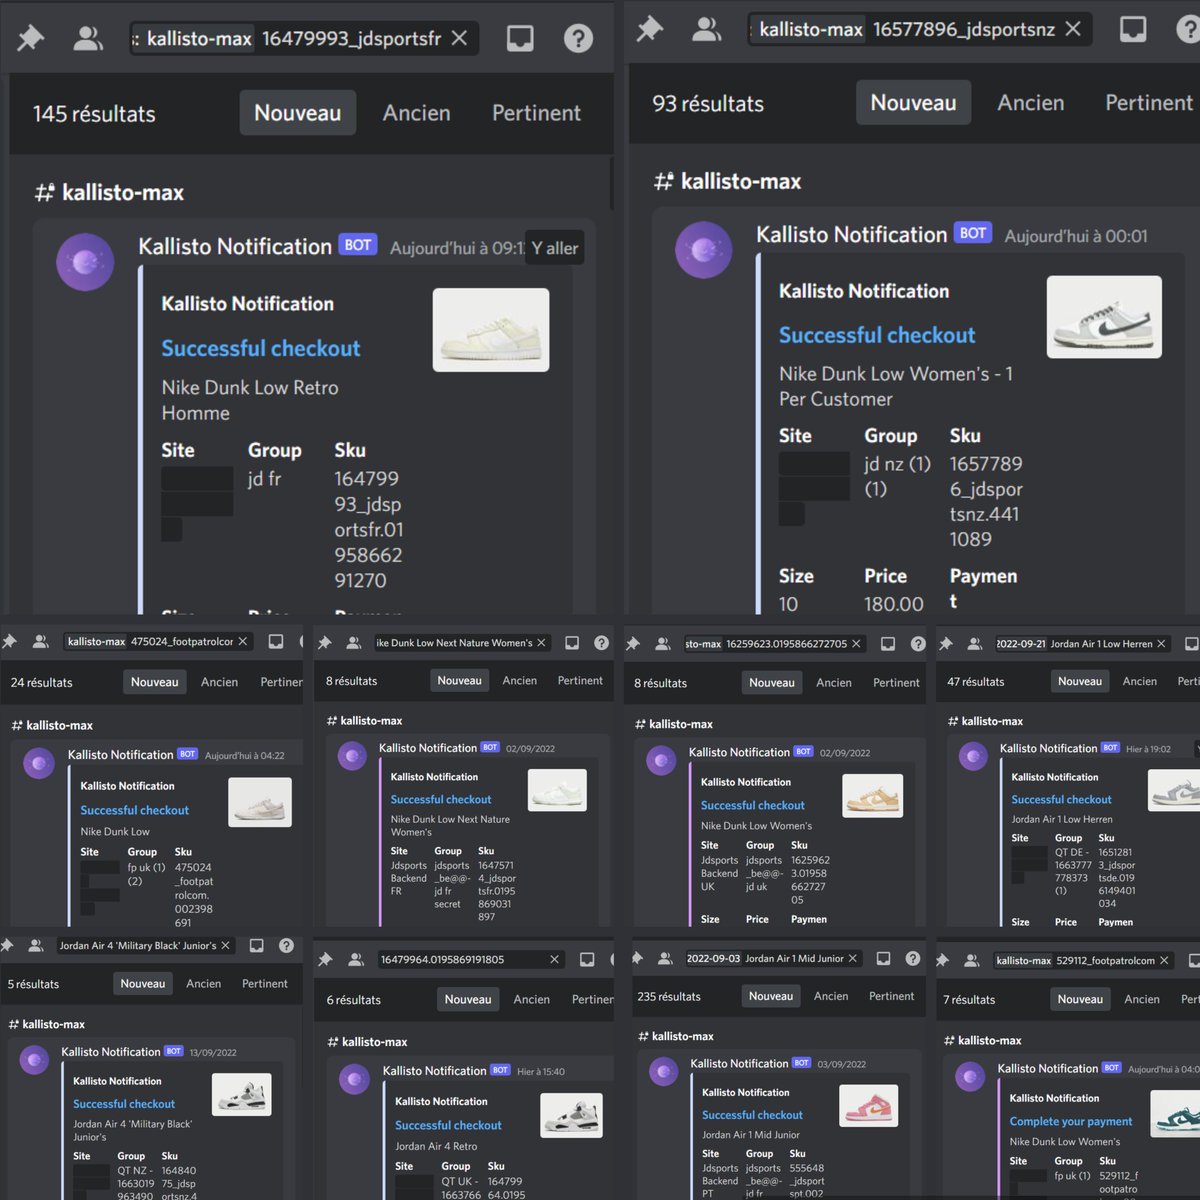Screen dimensions: 1200x1200
Task: Open Kallisto bot avatar in the 145 résultats panel
Action: click(85, 262)
